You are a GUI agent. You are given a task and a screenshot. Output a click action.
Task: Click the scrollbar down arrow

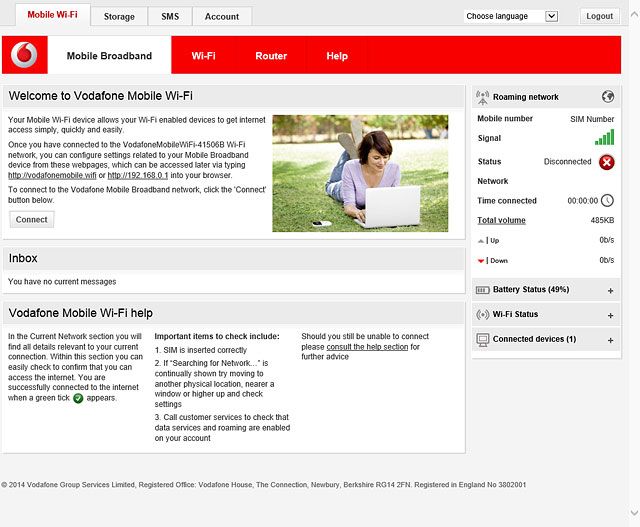click(634, 513)
